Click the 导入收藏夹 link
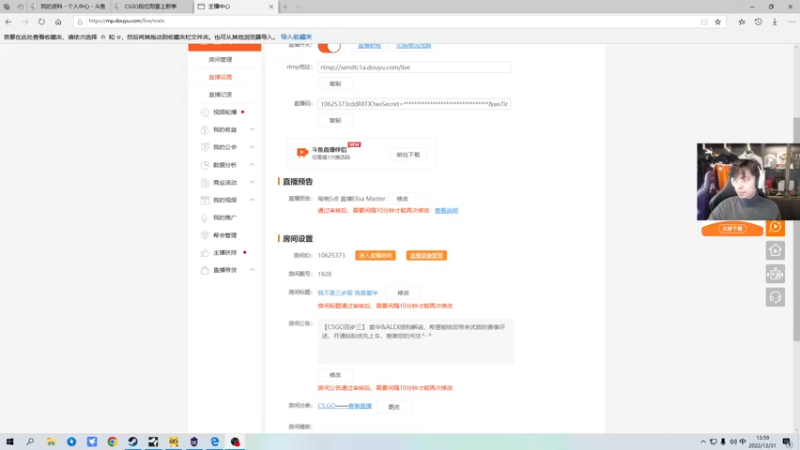This screenshot has width=800, height=450. click(x=296, y=37)
